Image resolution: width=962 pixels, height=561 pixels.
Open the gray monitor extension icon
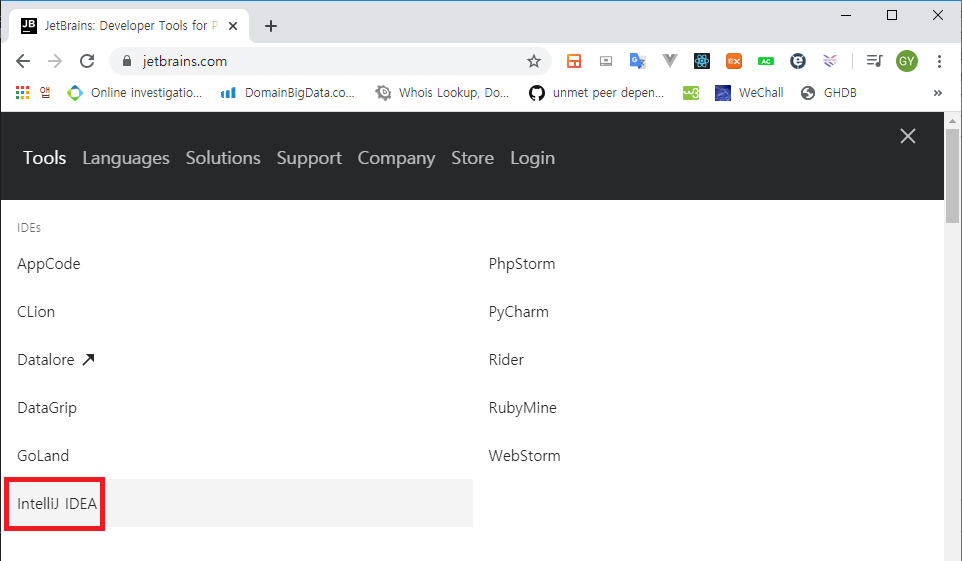coord(606,61)
